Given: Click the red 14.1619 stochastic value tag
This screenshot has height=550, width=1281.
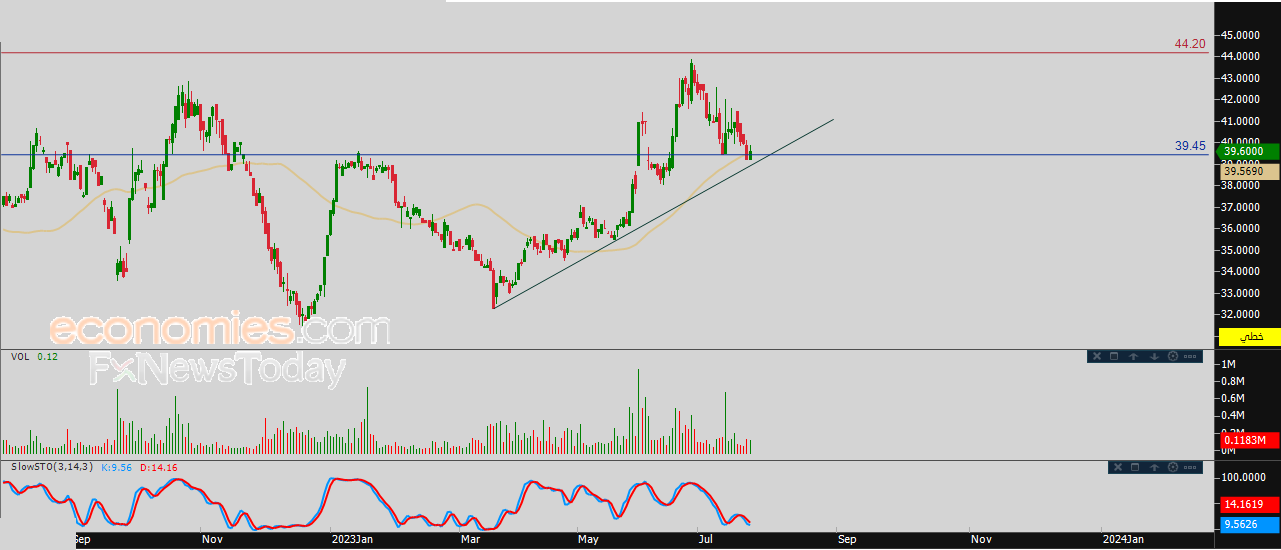Looking at the screenshot, I should 1248,505.
